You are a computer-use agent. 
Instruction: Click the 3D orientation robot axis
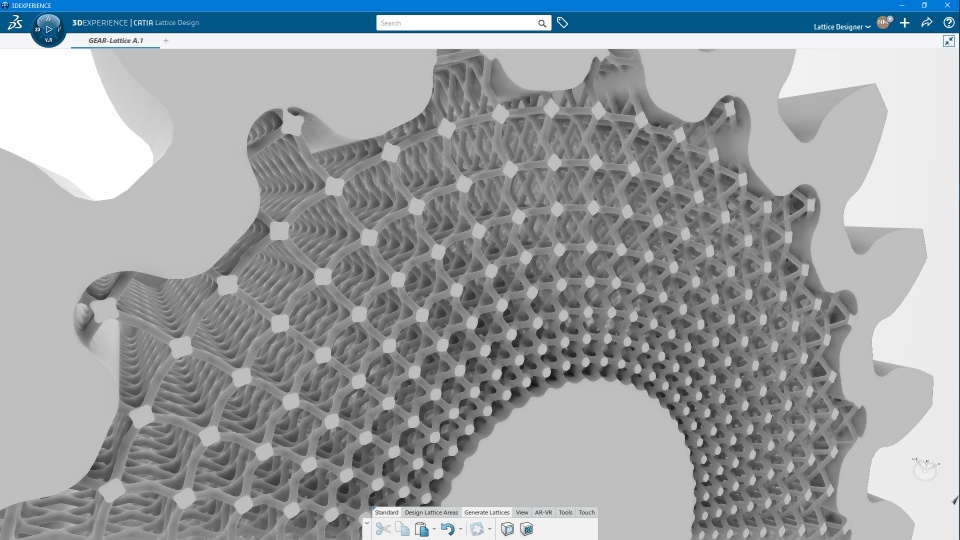[925, 468]
